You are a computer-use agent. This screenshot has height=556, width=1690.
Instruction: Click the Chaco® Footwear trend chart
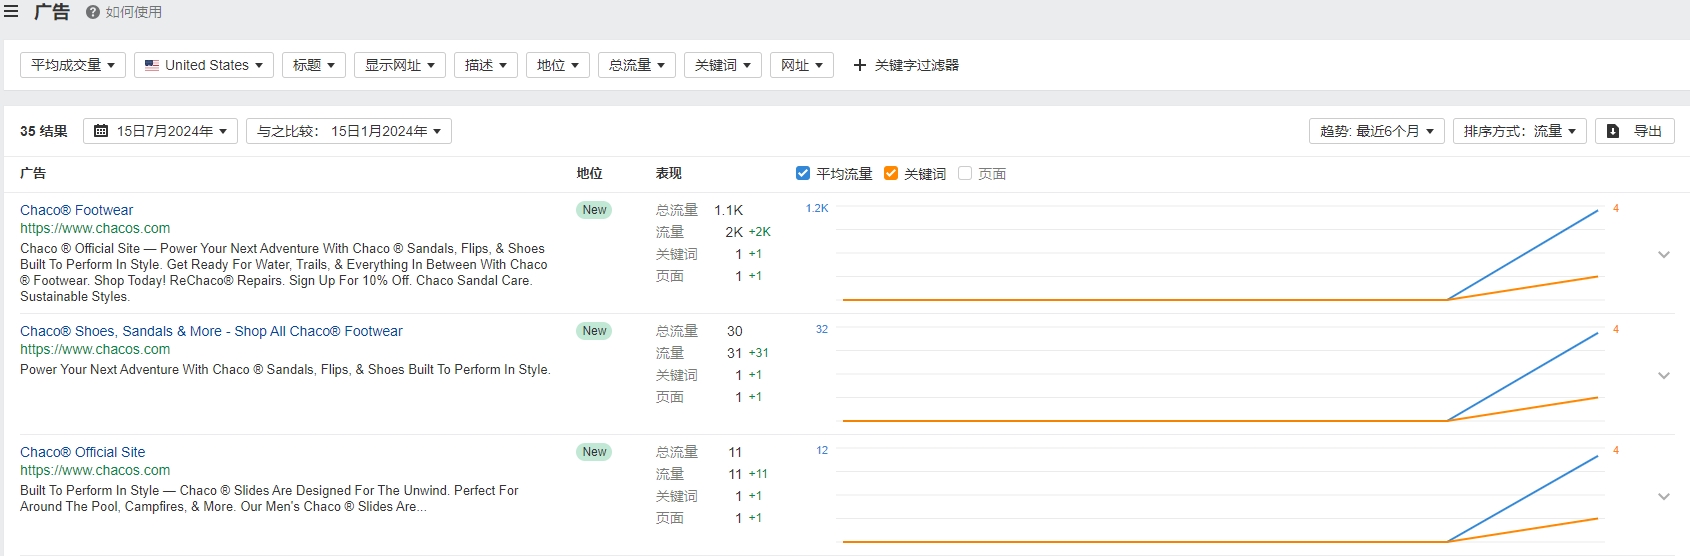coord(1220,254)
